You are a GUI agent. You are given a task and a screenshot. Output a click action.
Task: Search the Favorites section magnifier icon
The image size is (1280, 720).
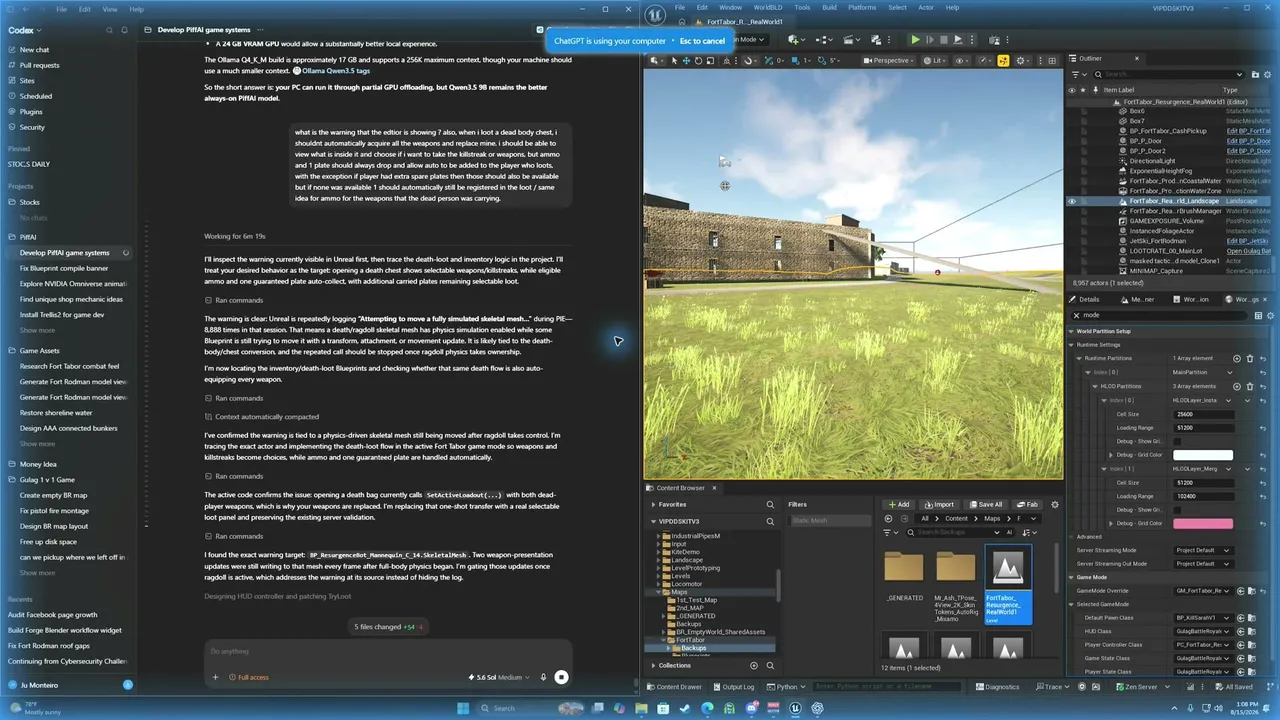[x=770, y=505]
